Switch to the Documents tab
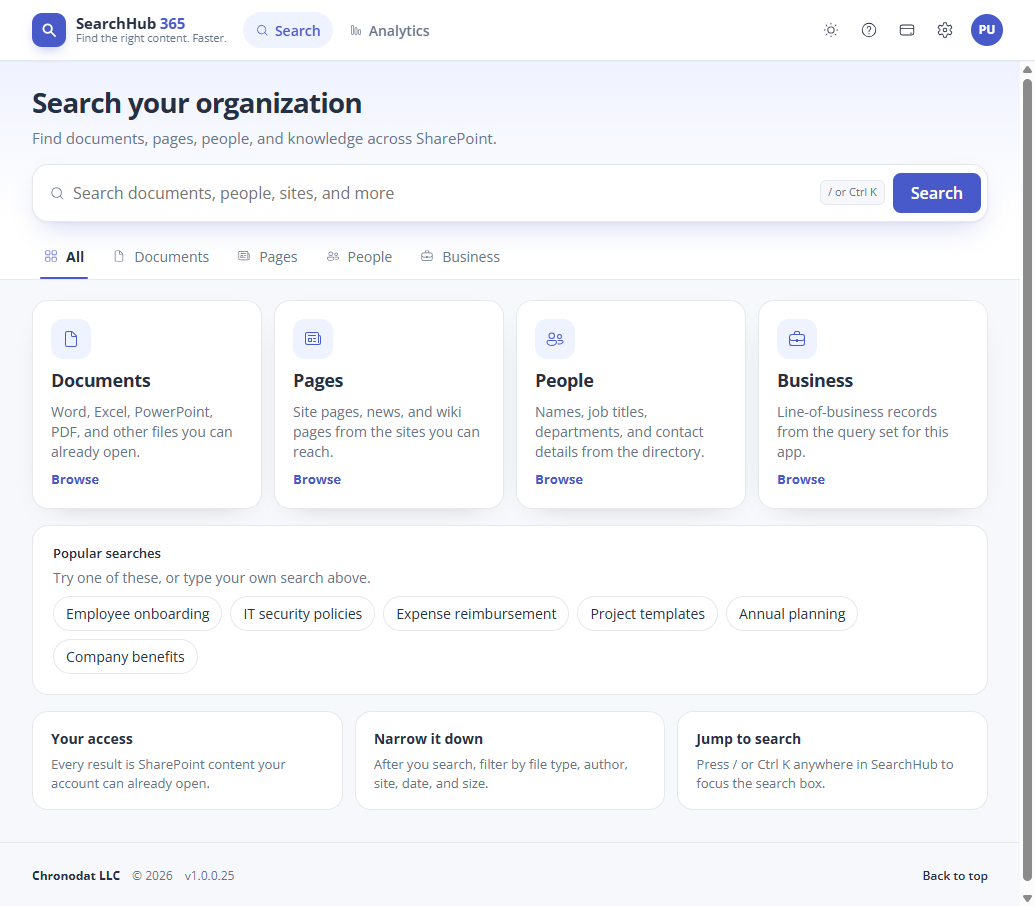Image resolution: width=1035 pixels, height=906 pixels. [x=162, y=257]
